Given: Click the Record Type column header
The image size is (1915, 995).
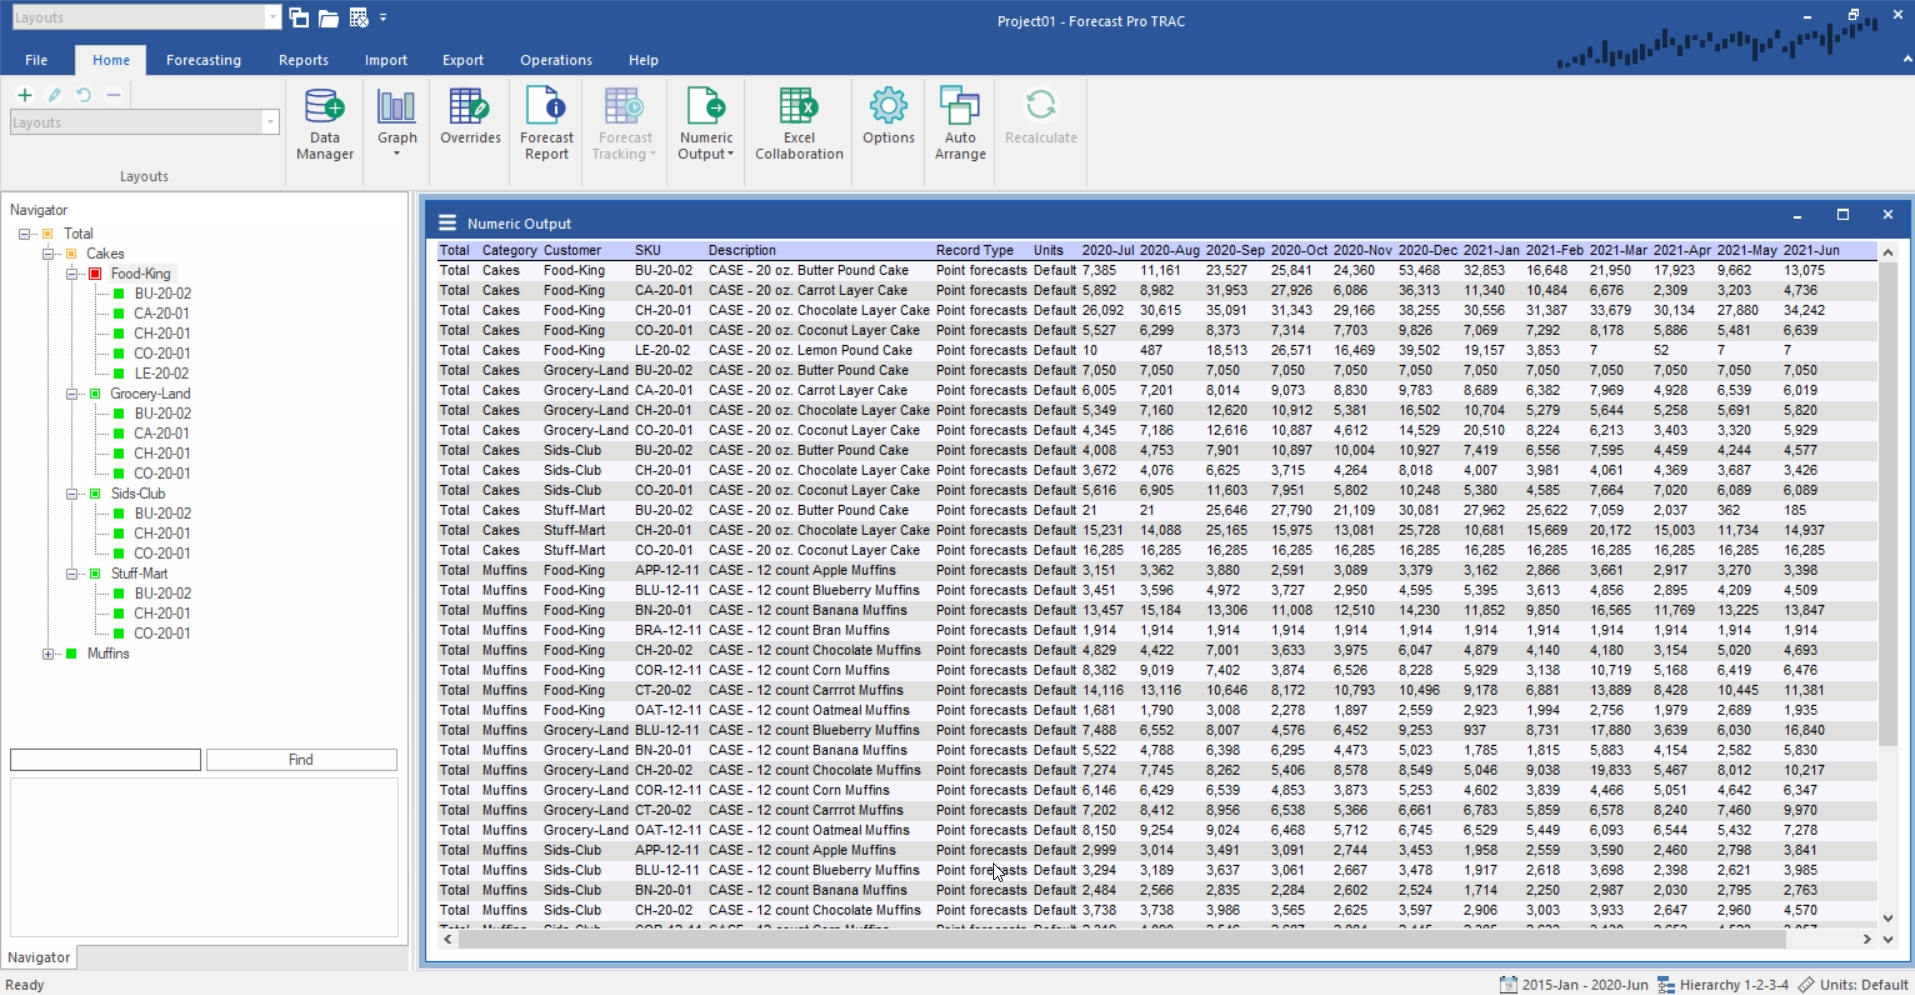Looking at the screenshot, I should [975, 250].
